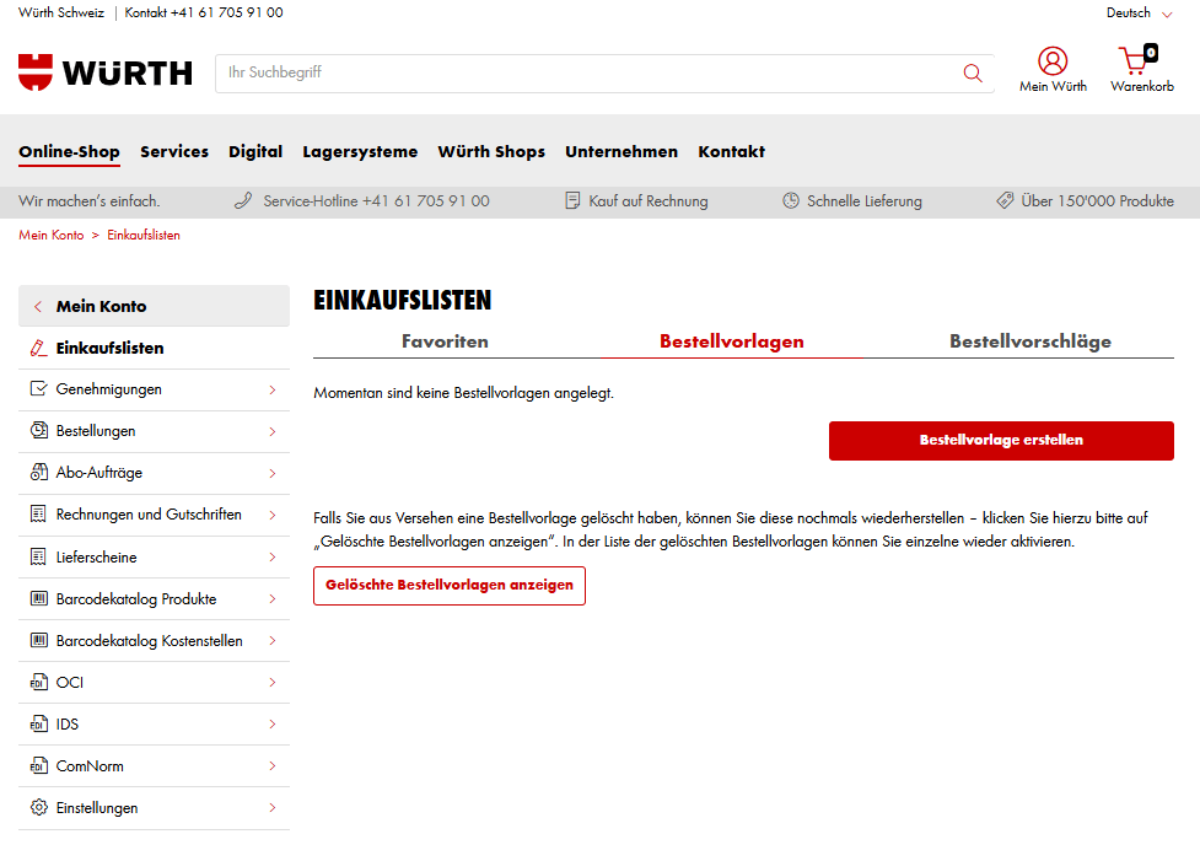Click the Würth logo

(x=105, y=73)
